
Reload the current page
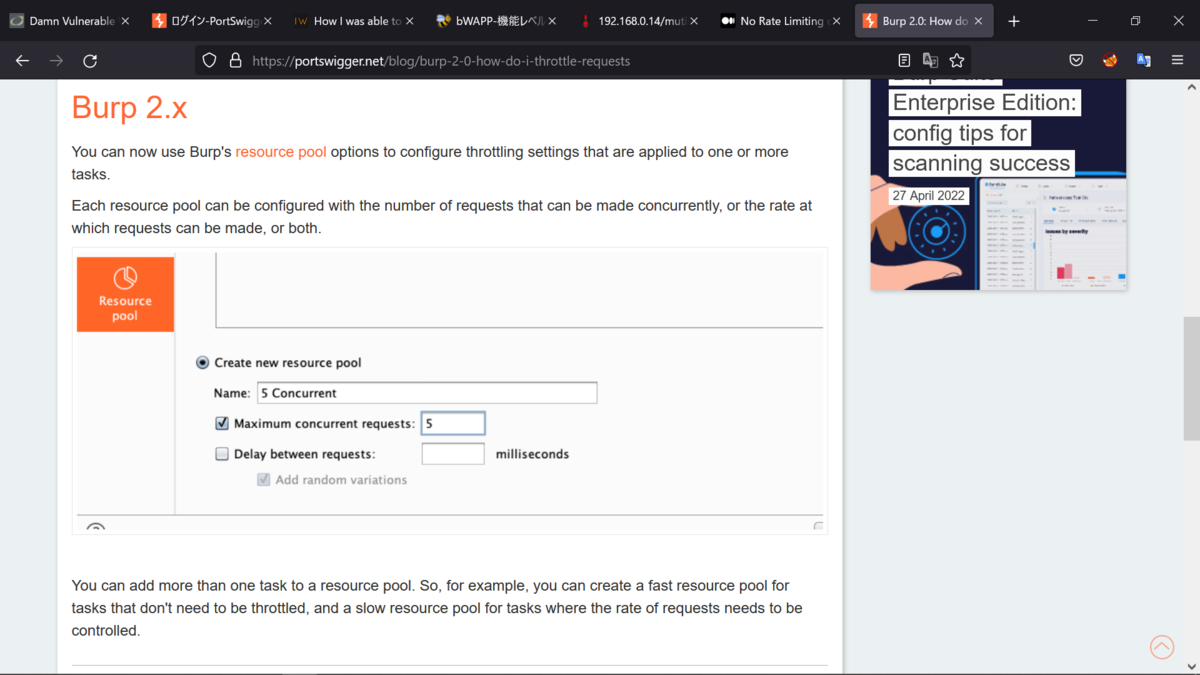pyautogui.click(x=90, y=61)
